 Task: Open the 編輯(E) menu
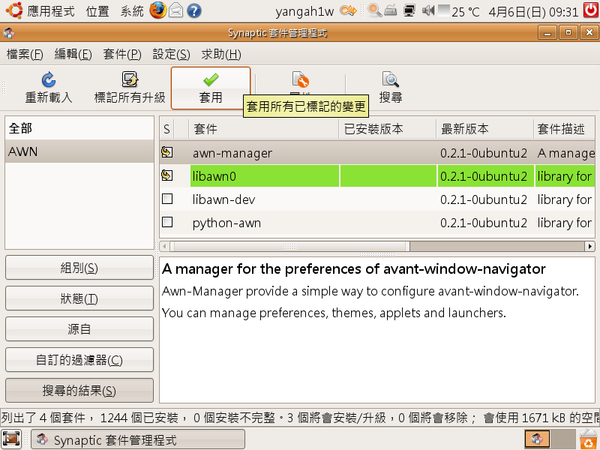(73, 54)
